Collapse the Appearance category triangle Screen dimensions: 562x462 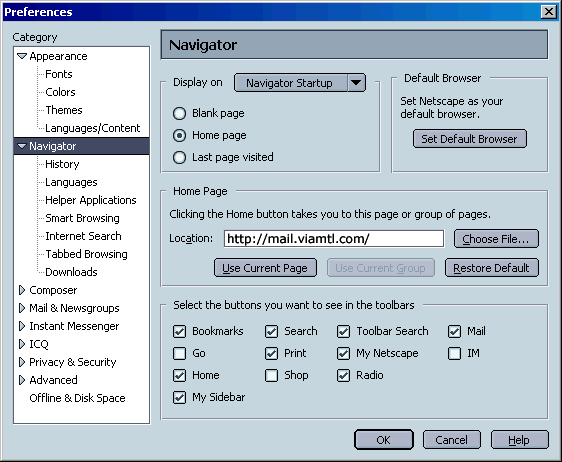(x=22, y=56)
